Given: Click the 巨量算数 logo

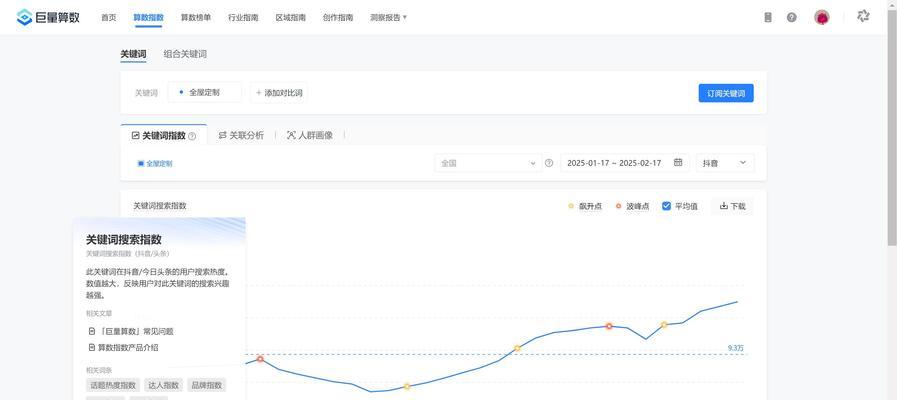Looking at the screenshot, I should click(x=48, y=17).
